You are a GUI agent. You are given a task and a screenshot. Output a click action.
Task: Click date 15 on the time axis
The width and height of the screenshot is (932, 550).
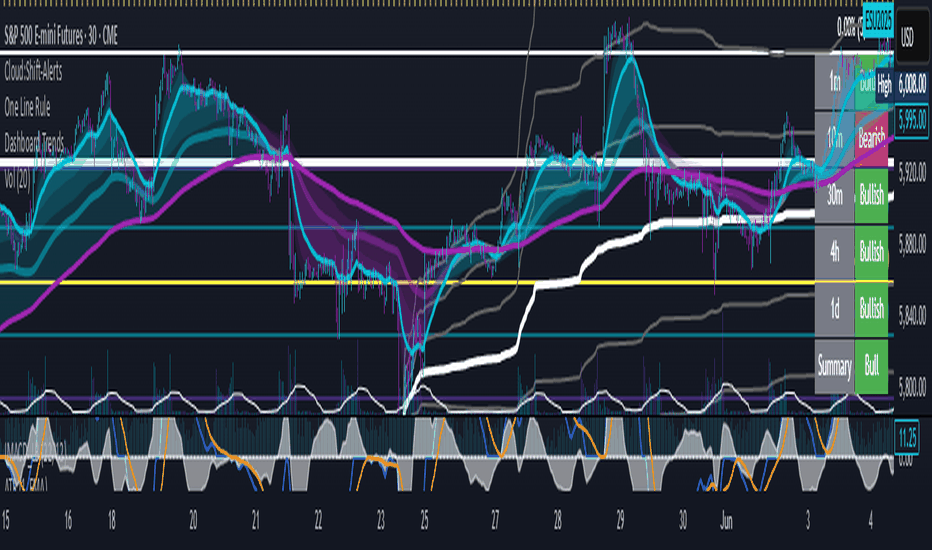pos(5,521)
